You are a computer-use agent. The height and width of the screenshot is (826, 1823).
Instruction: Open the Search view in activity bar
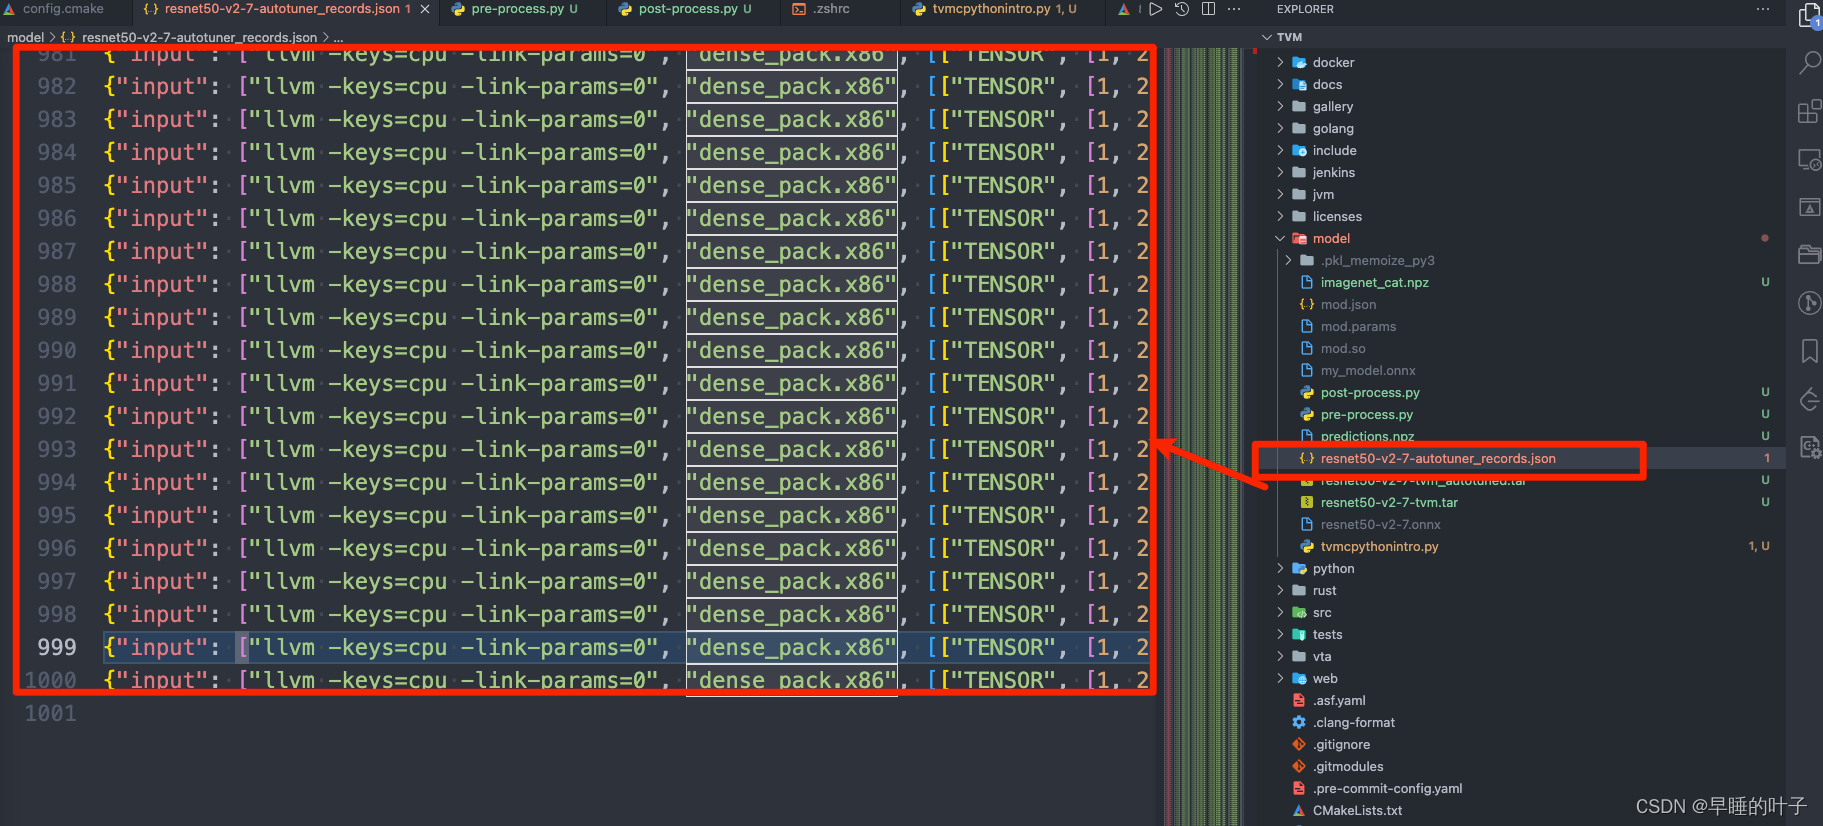click(1809, 63)
